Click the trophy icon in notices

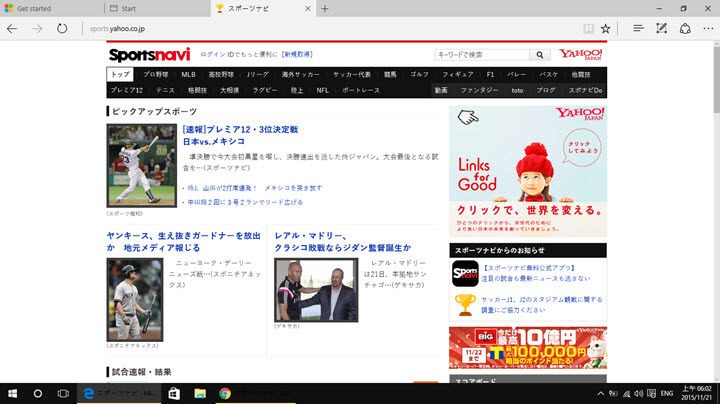465,305
